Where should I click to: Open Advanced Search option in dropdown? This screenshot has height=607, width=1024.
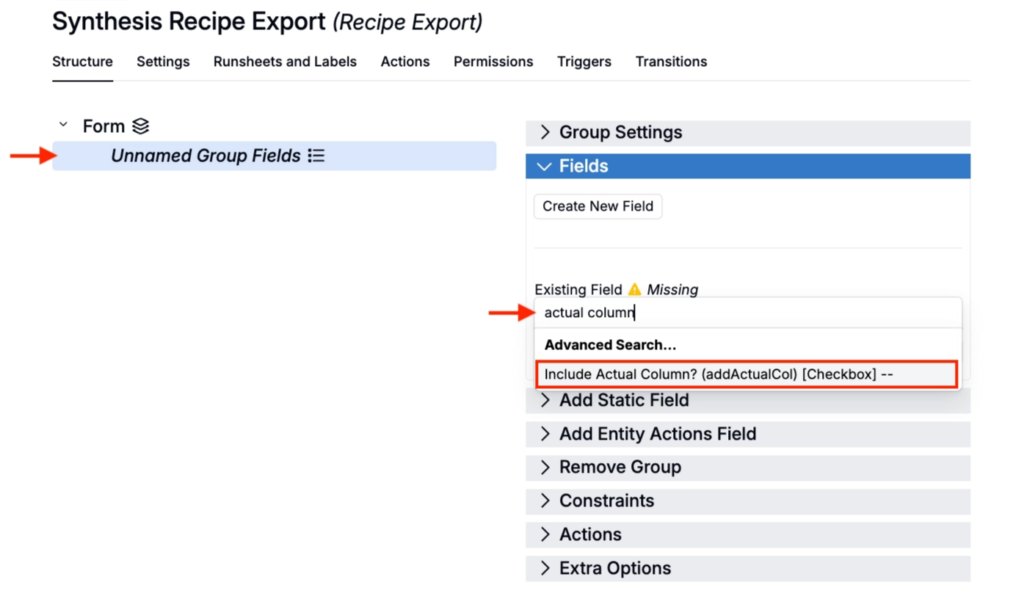click(610, 345)
